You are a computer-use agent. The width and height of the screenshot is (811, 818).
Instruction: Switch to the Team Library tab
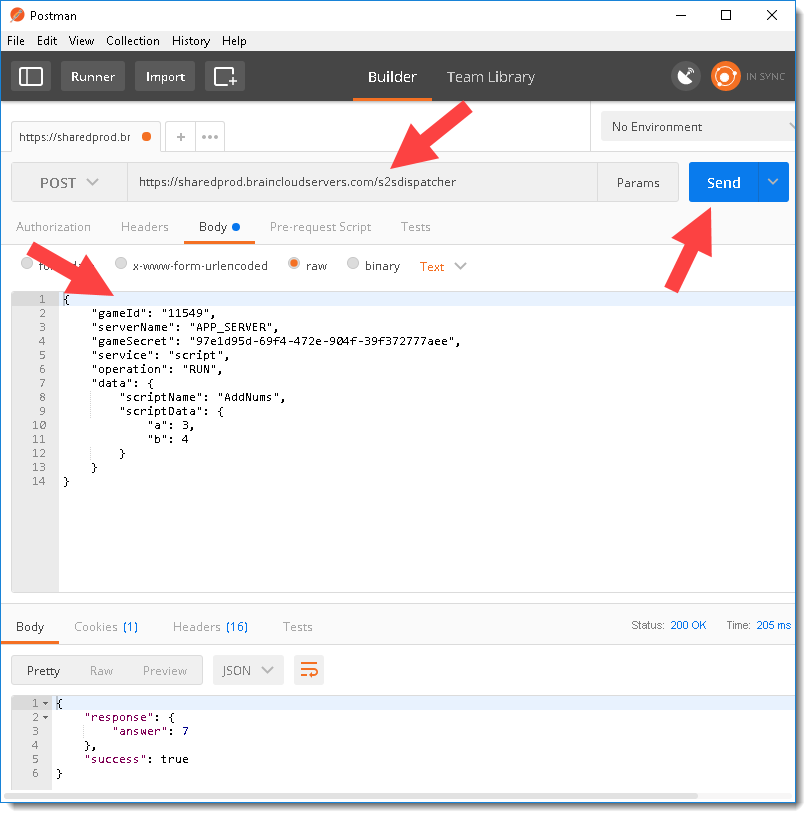490,76
